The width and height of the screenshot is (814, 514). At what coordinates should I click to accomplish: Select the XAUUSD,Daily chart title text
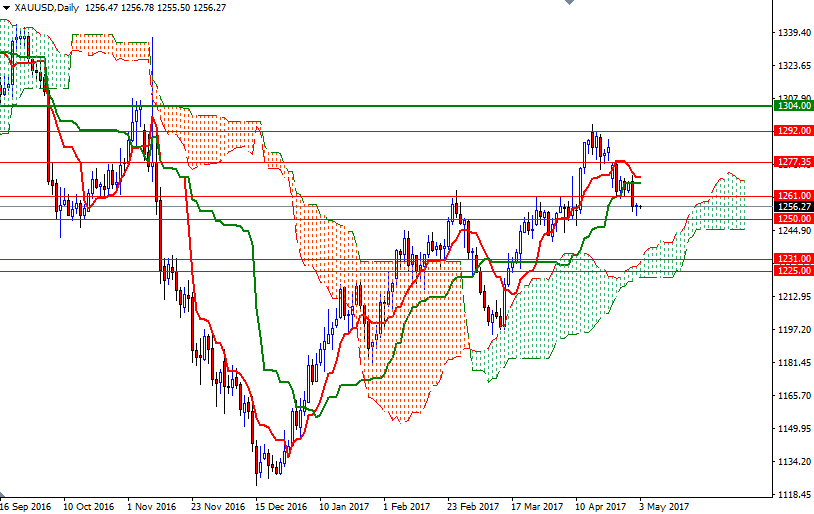(x=47, y=8)
